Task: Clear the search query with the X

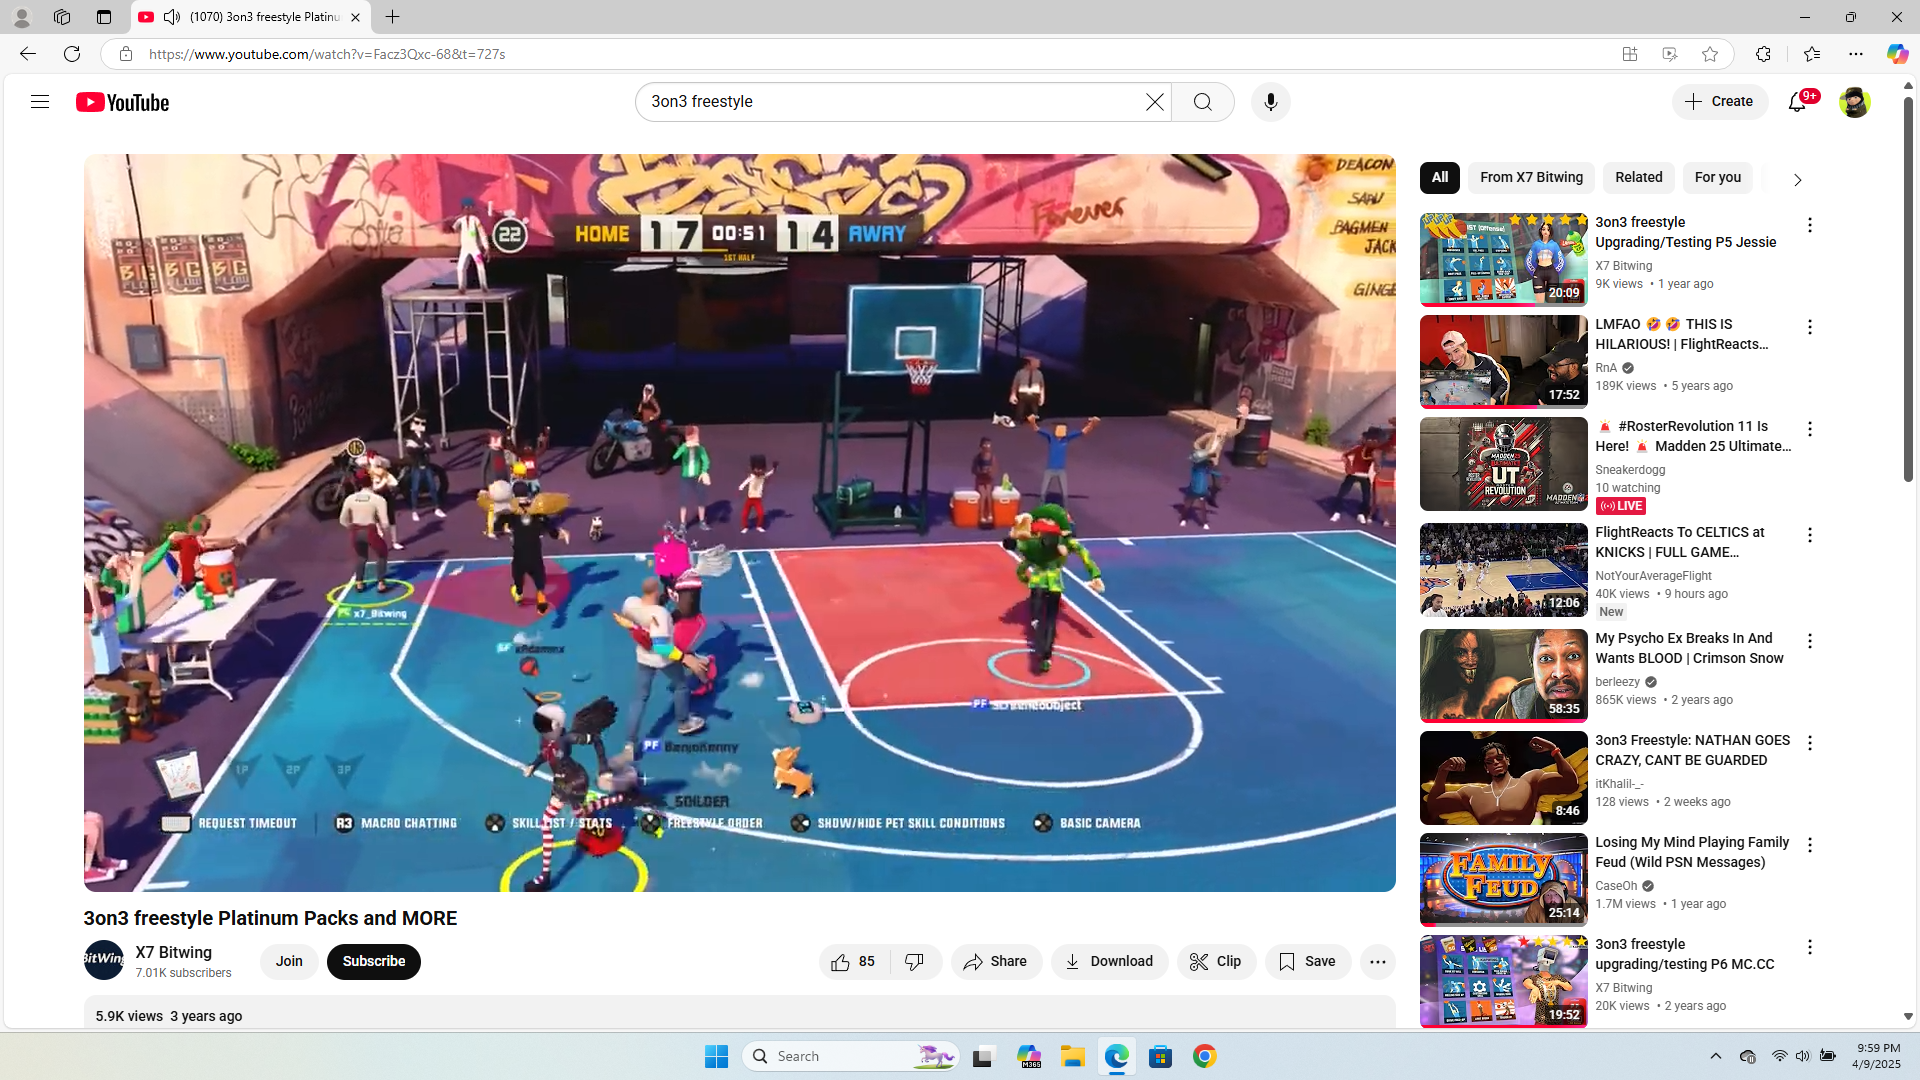Action: click(x=1155, y=102)
